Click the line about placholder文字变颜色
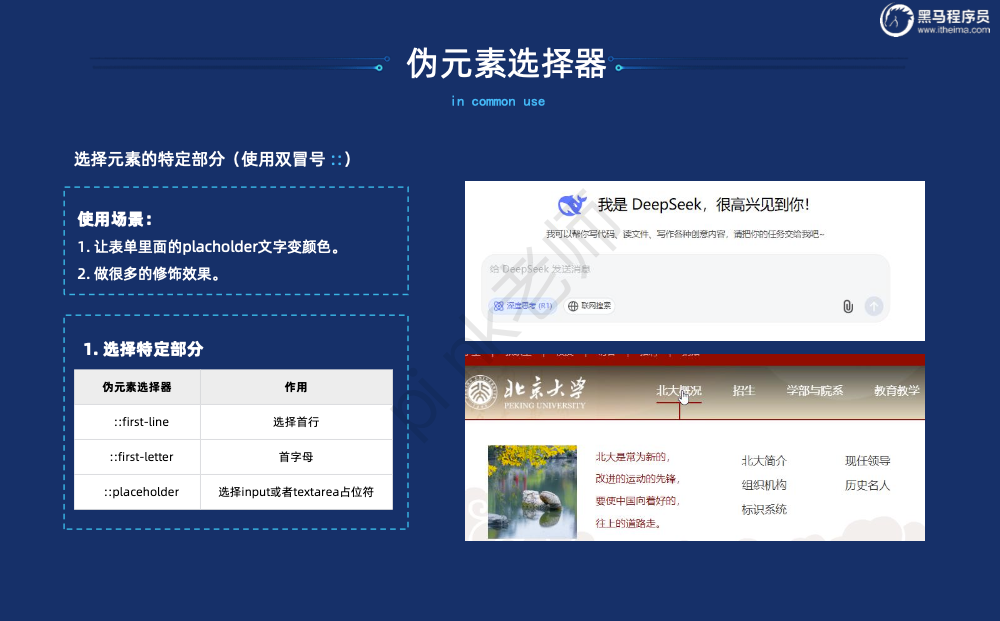The width and height of the screenshot is (1000, 621). [x=209, y=247]
